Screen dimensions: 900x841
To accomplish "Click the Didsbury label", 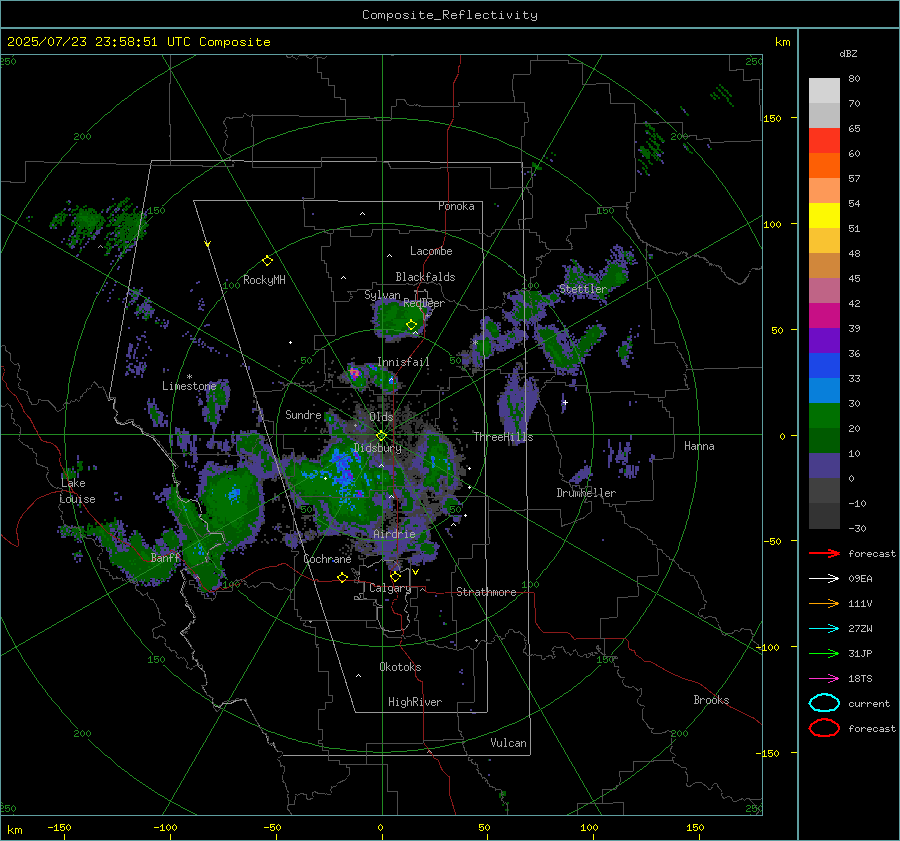I will tap(378, 448).
